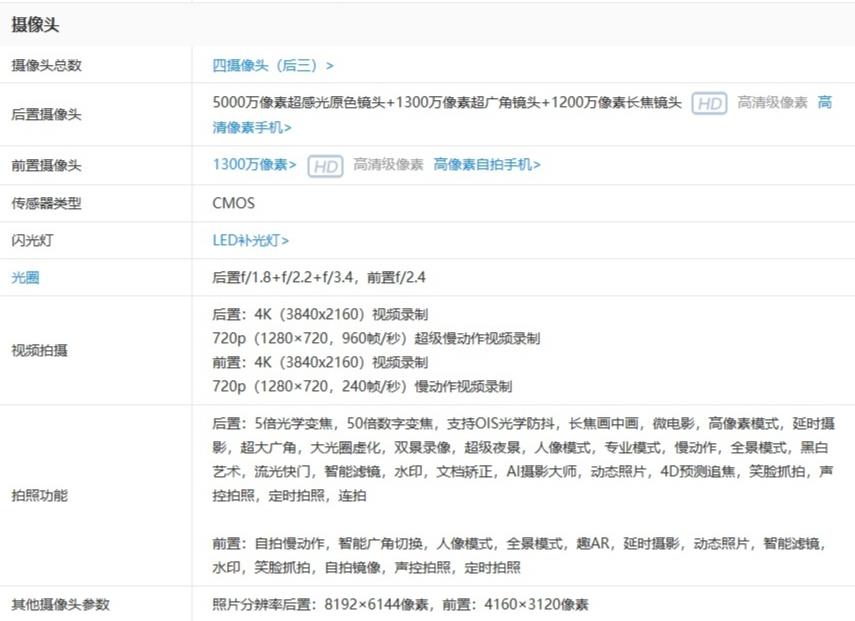855x621 pixels.
Task: Select the 前置：4K（3840x2160）视频录制 line
Action: pos(320,363)
